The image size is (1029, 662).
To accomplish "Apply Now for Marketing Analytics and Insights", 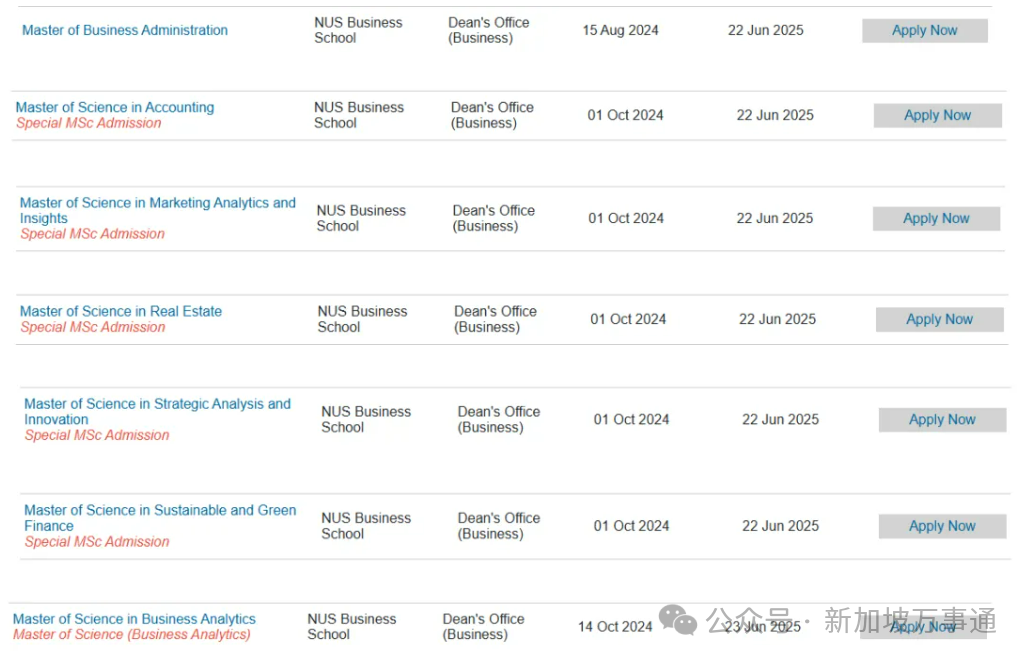I will pyautogui.click(x=936, y=218).
